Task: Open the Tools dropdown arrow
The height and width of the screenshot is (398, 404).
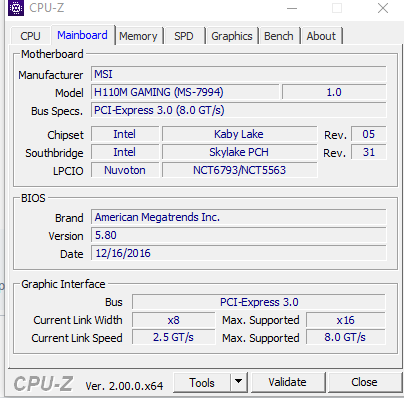Action: pos(238,382)
